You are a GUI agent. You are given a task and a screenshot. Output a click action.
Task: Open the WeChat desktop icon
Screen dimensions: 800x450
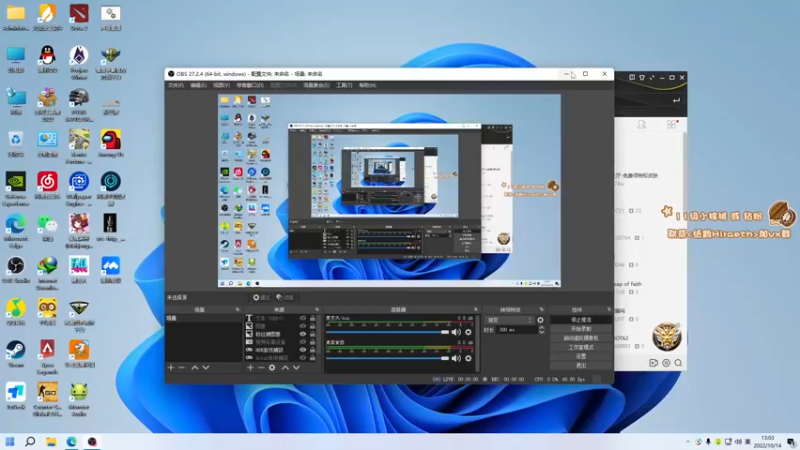[x=47, y=228]
